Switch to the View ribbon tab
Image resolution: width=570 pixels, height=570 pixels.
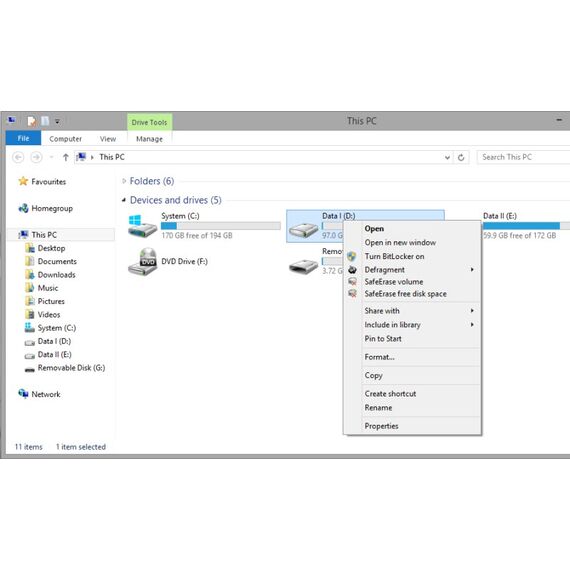(108, 139)
